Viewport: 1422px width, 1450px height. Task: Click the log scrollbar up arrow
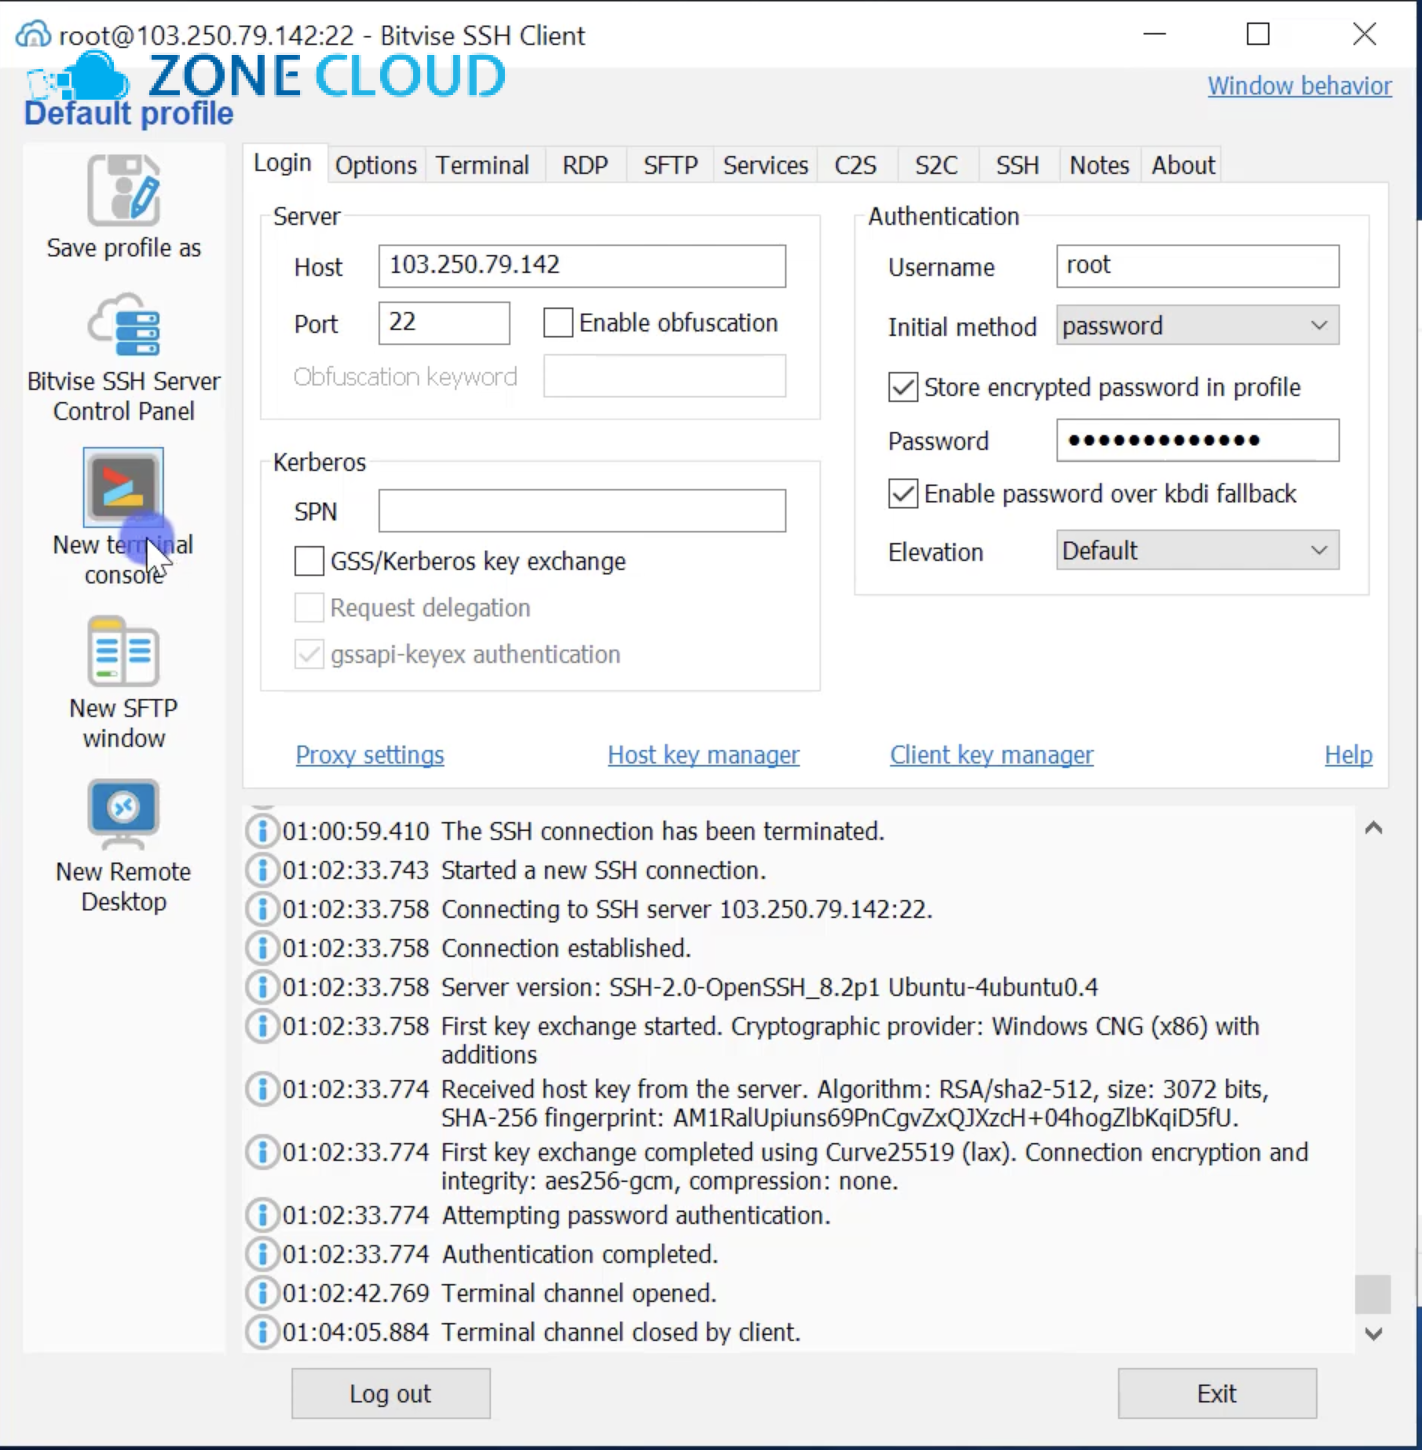(x=1374, y=828)
